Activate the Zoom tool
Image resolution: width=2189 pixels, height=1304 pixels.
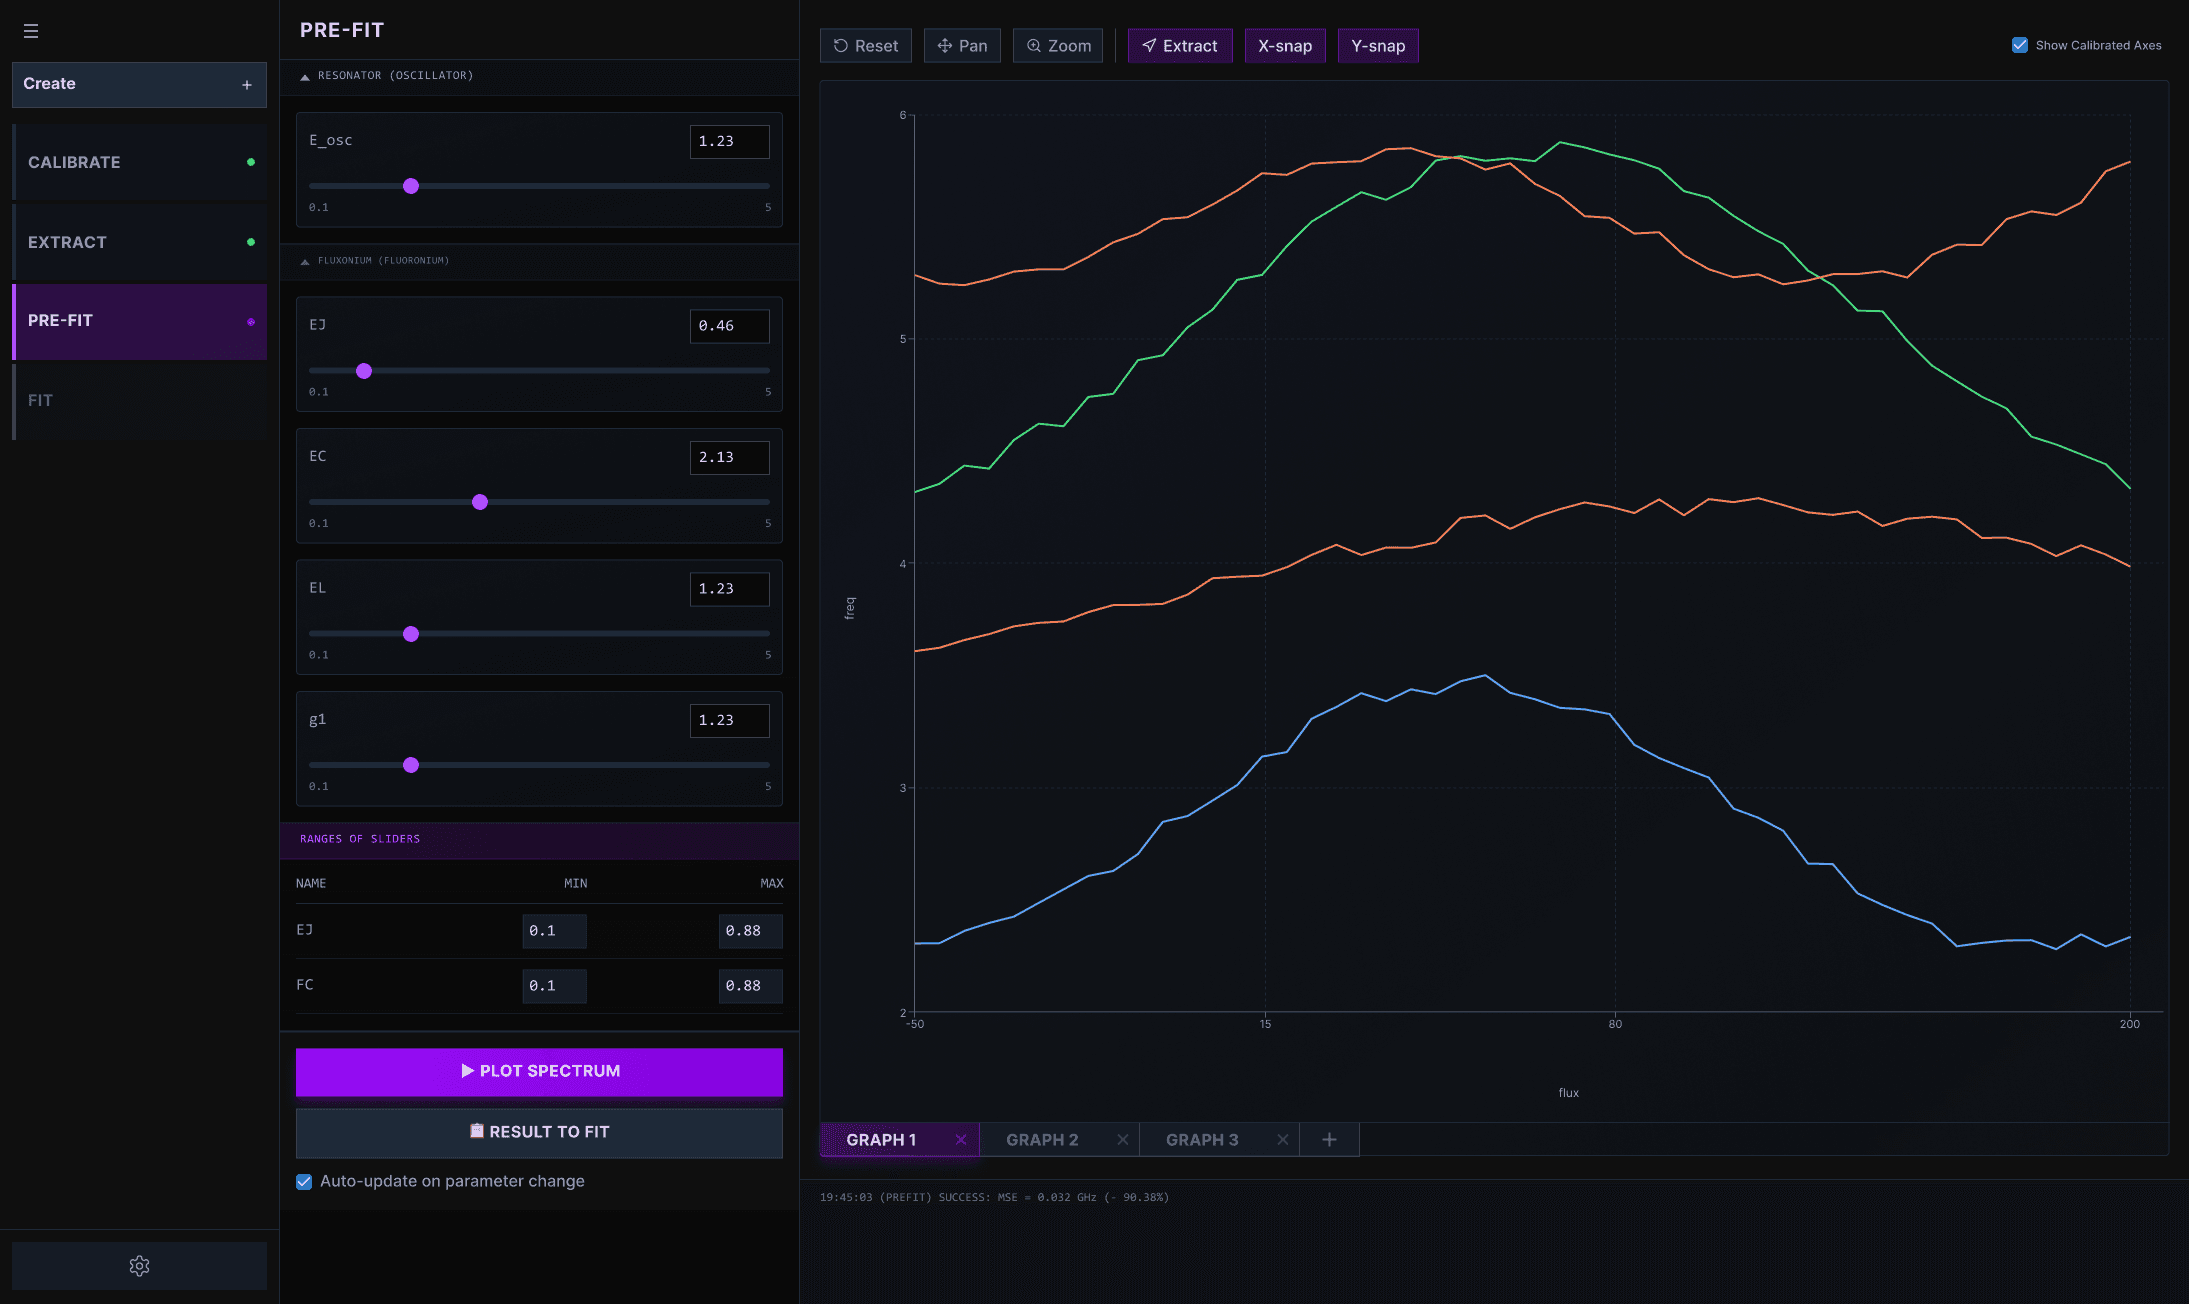click(x=1058, y=46)
